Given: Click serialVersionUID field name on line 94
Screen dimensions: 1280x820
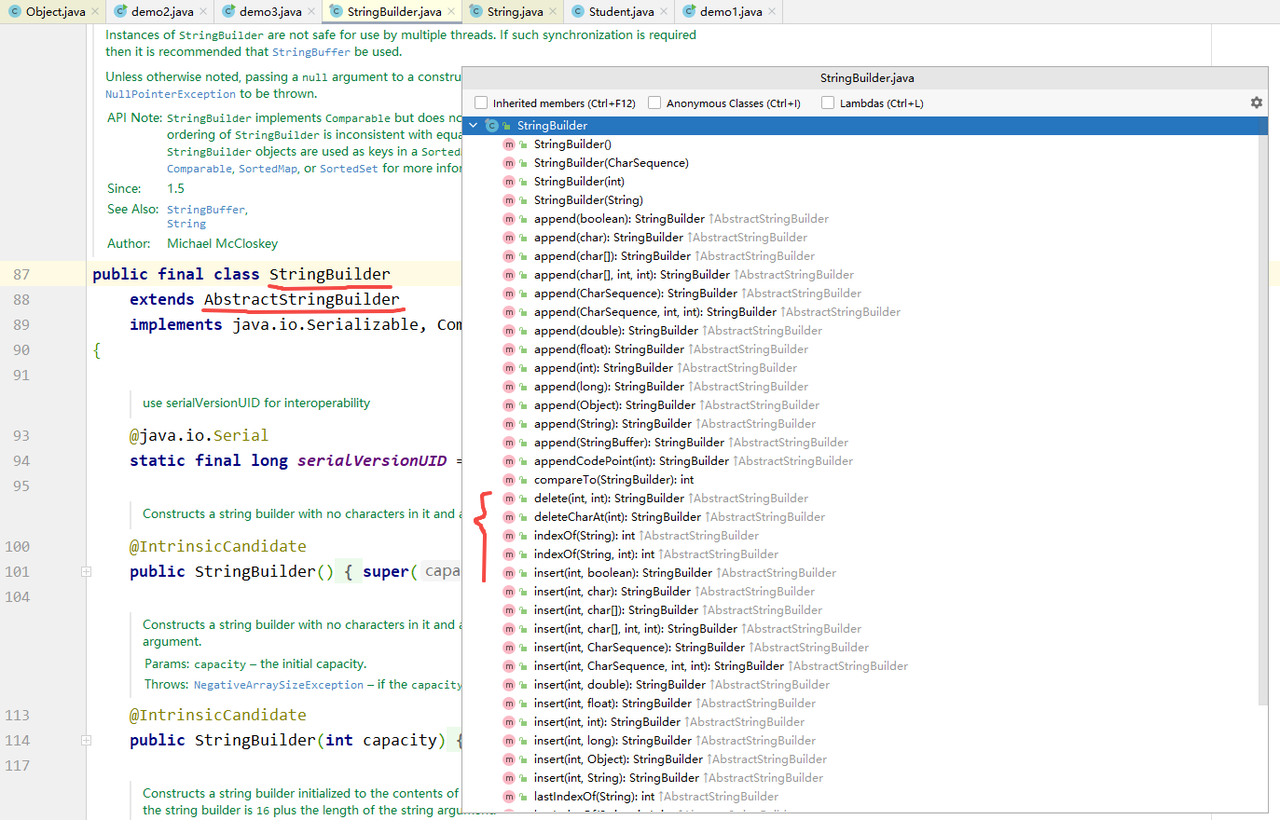Looking at the screenshot, I should click(372, 461).
